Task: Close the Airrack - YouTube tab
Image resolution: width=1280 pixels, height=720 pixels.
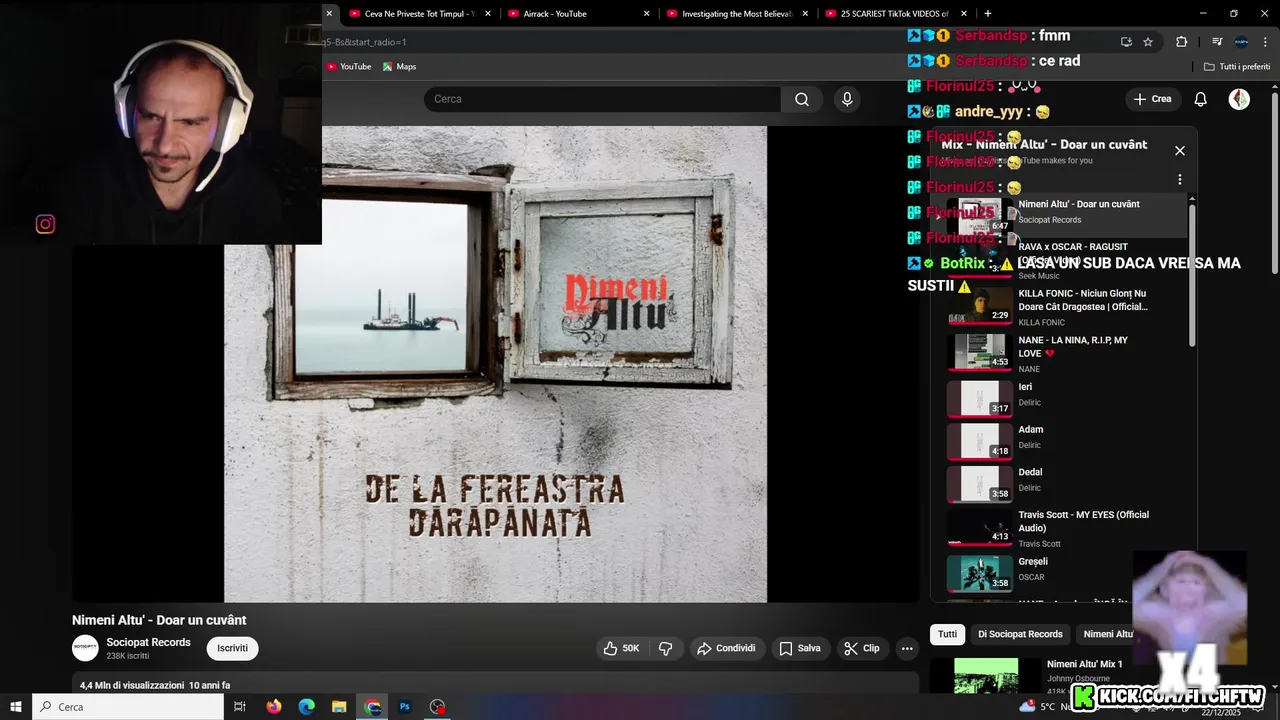Action: point(647,13)
